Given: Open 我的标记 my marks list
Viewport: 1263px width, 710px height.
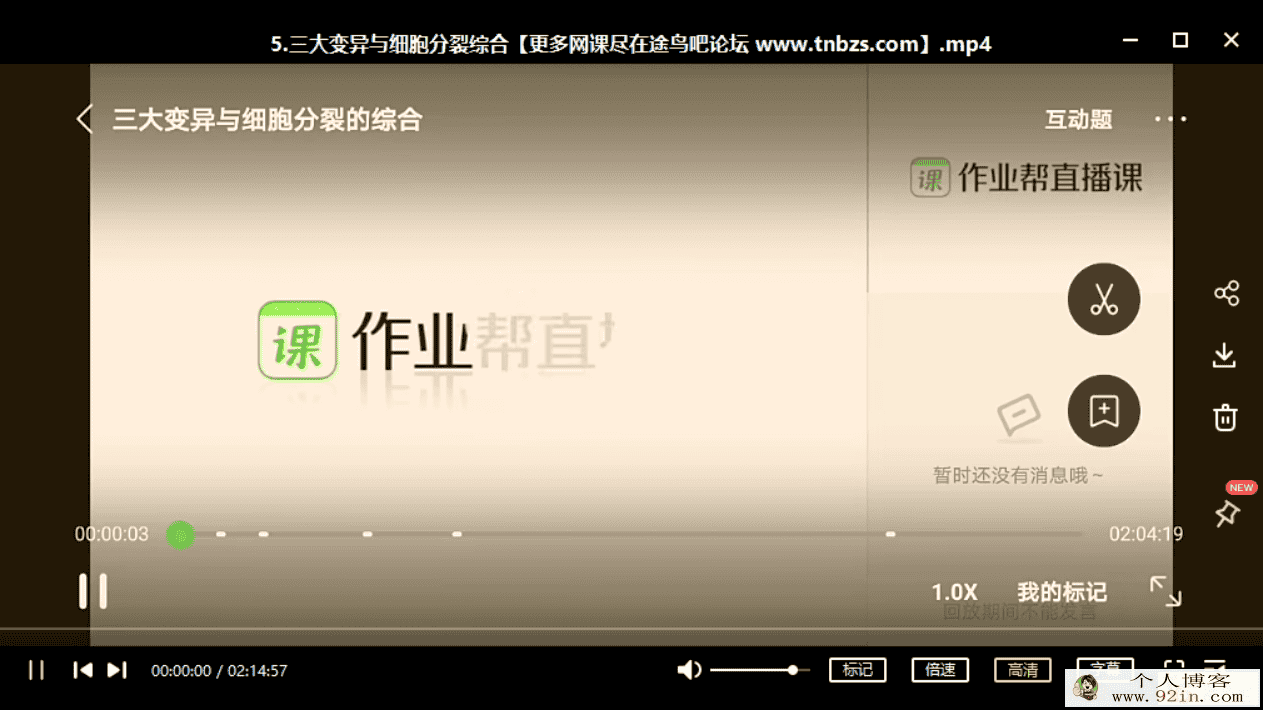Looking at the screenshot, I should coord(1062,592).
